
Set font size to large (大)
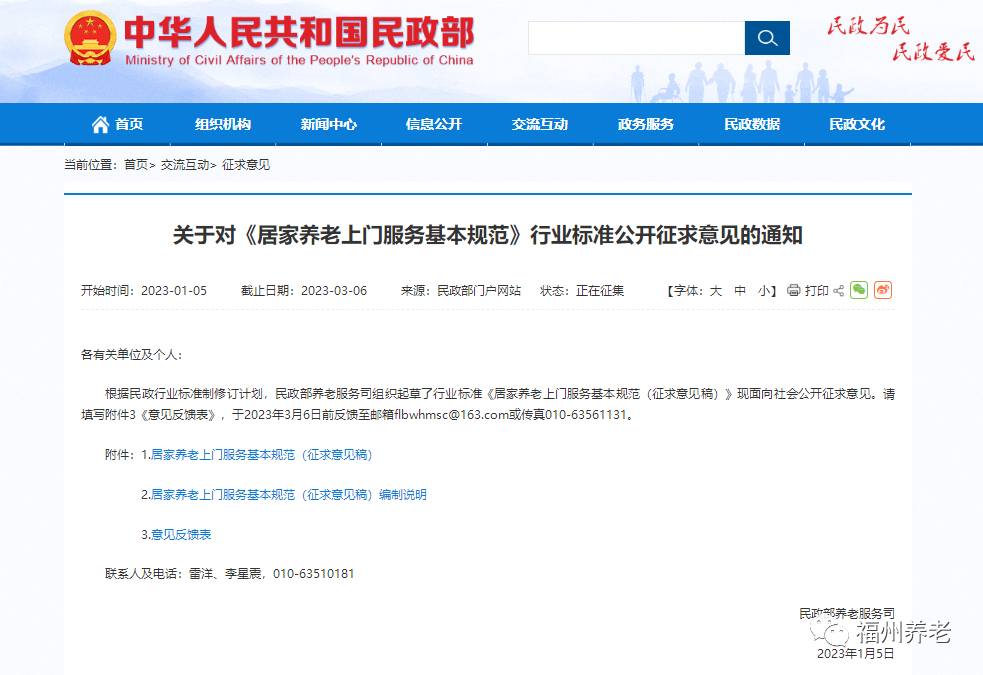click(715, 291)
